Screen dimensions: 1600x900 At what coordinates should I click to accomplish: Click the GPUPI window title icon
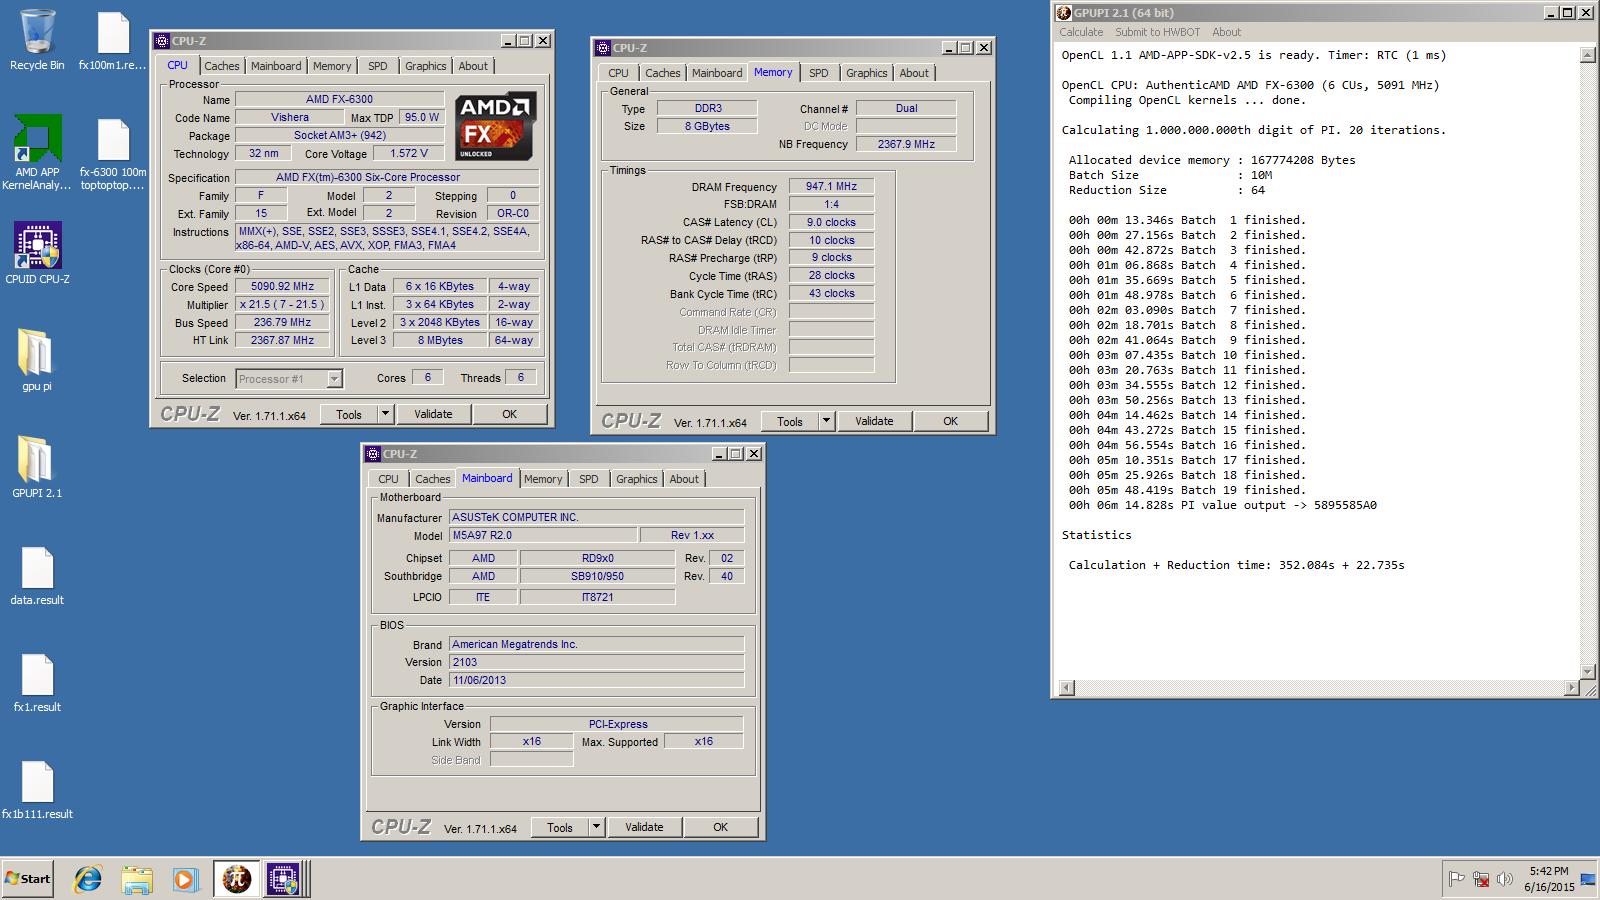coord(1064,13)
